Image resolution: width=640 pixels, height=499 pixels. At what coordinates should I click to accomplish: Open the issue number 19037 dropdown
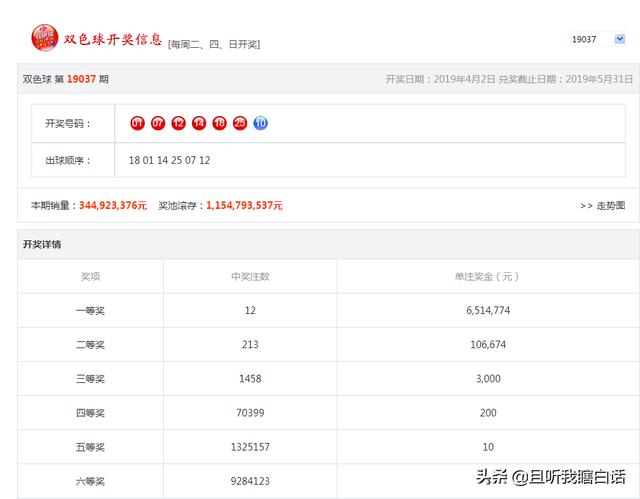pyautogui.click(x=597, y=39)
